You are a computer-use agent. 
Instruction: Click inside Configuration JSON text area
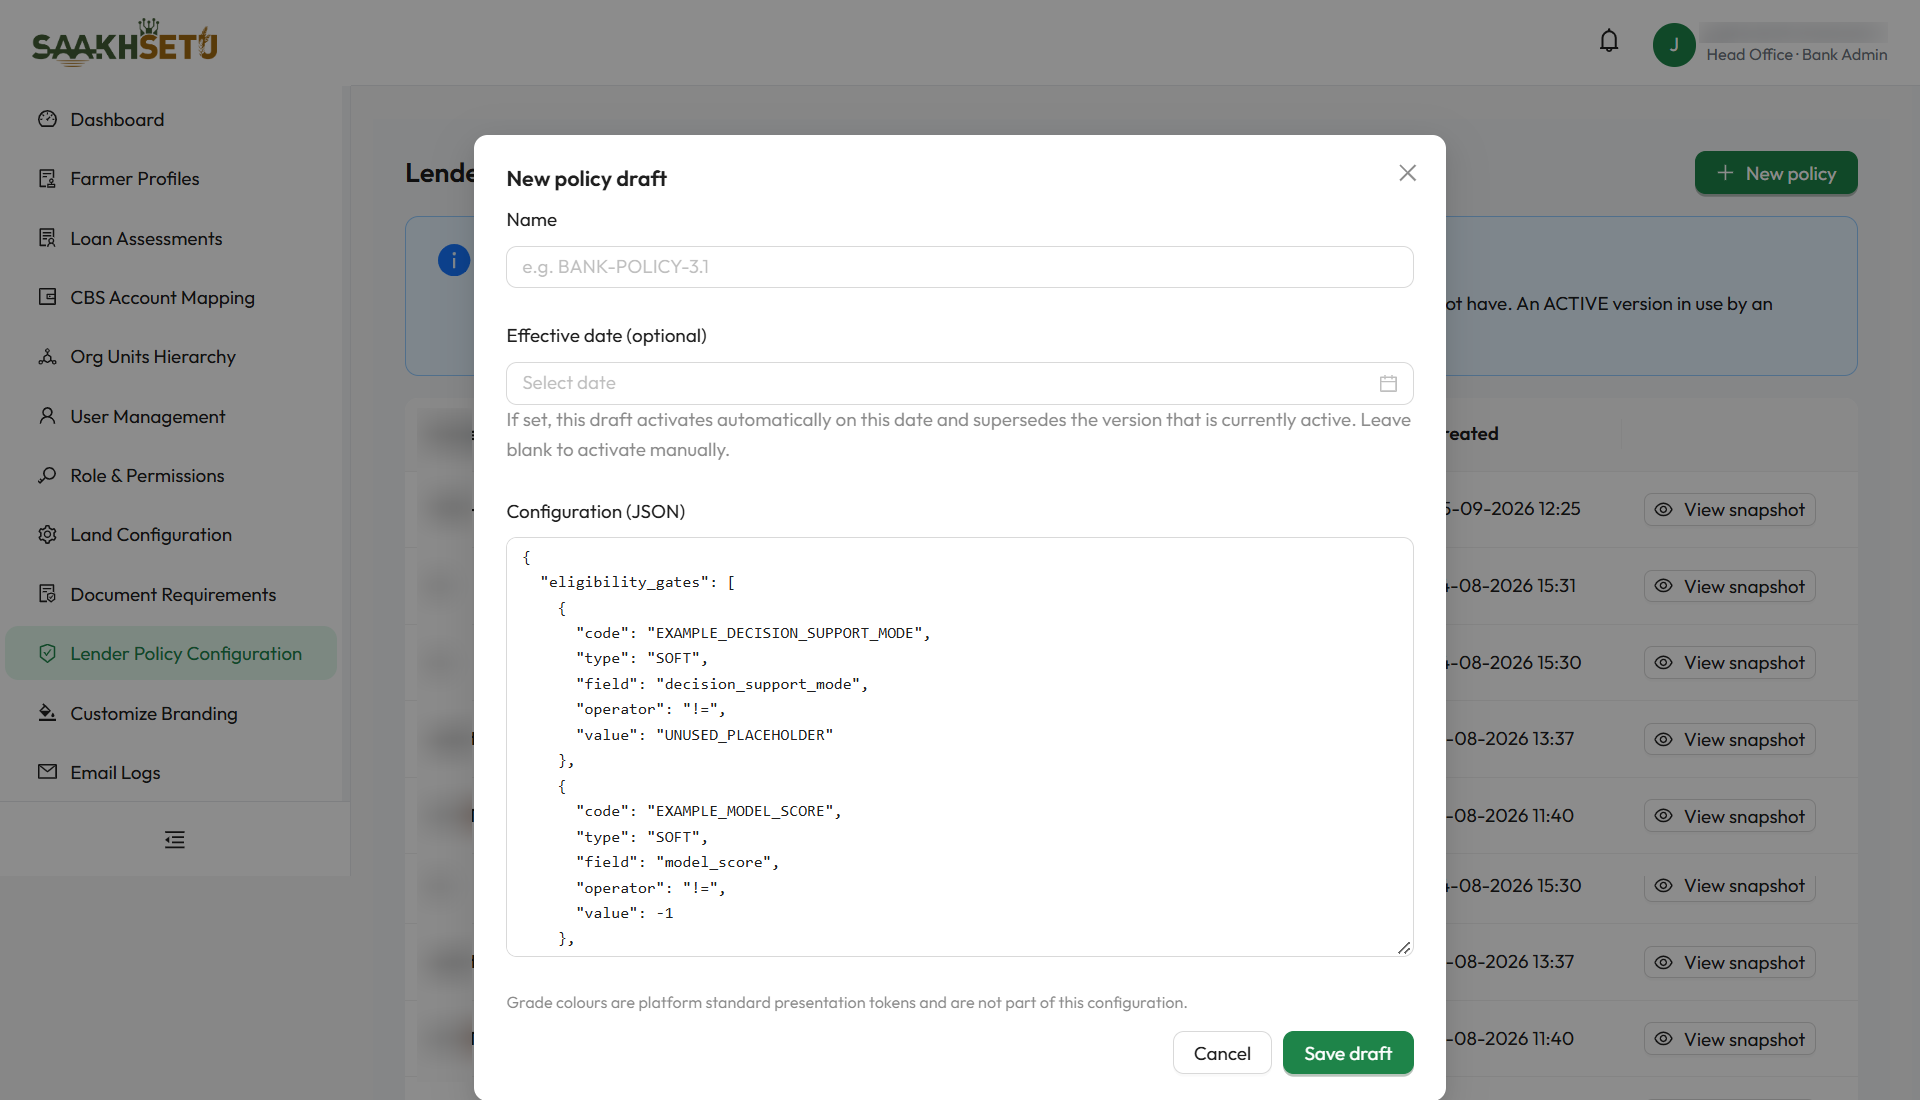(959, 747)
